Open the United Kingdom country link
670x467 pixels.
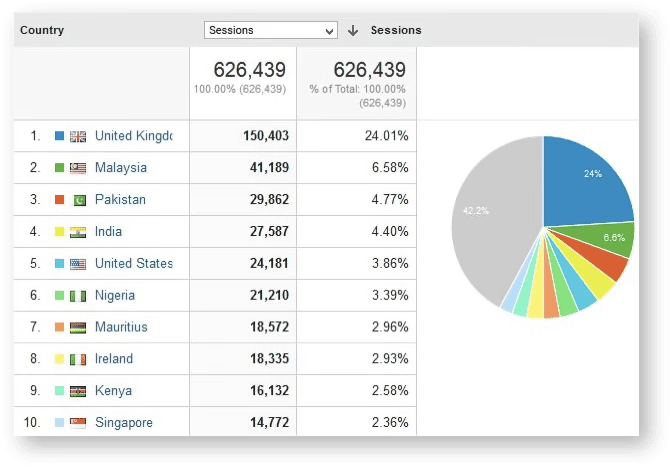tap(134, 136)
